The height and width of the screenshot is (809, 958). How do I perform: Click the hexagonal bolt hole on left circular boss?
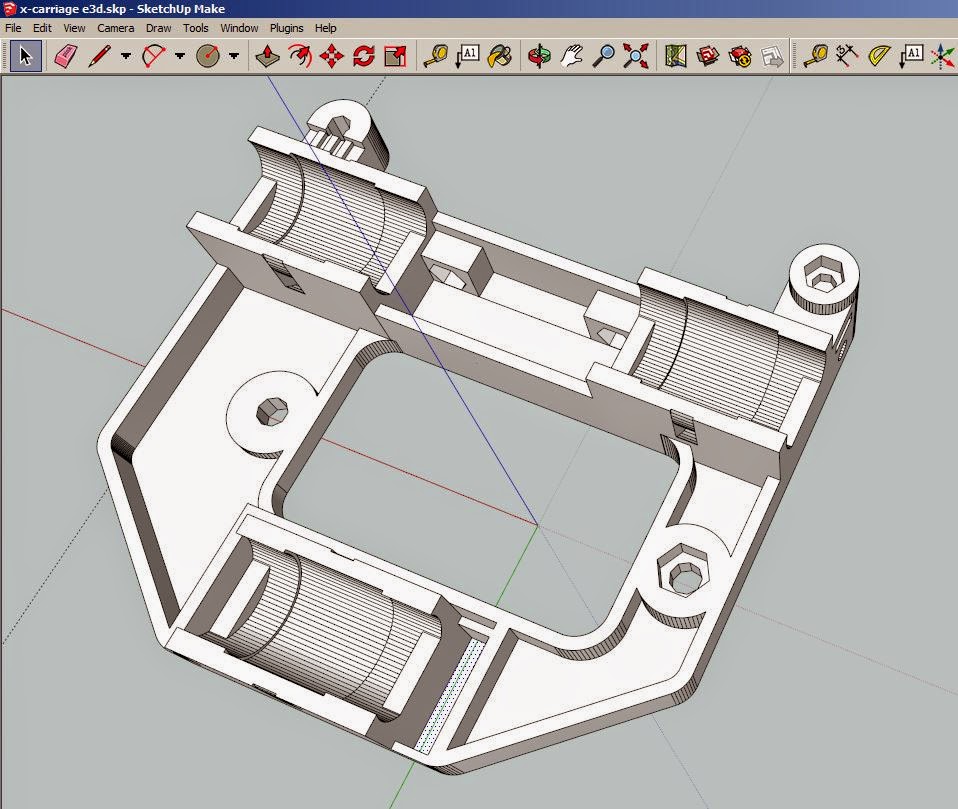click(272, 412)
